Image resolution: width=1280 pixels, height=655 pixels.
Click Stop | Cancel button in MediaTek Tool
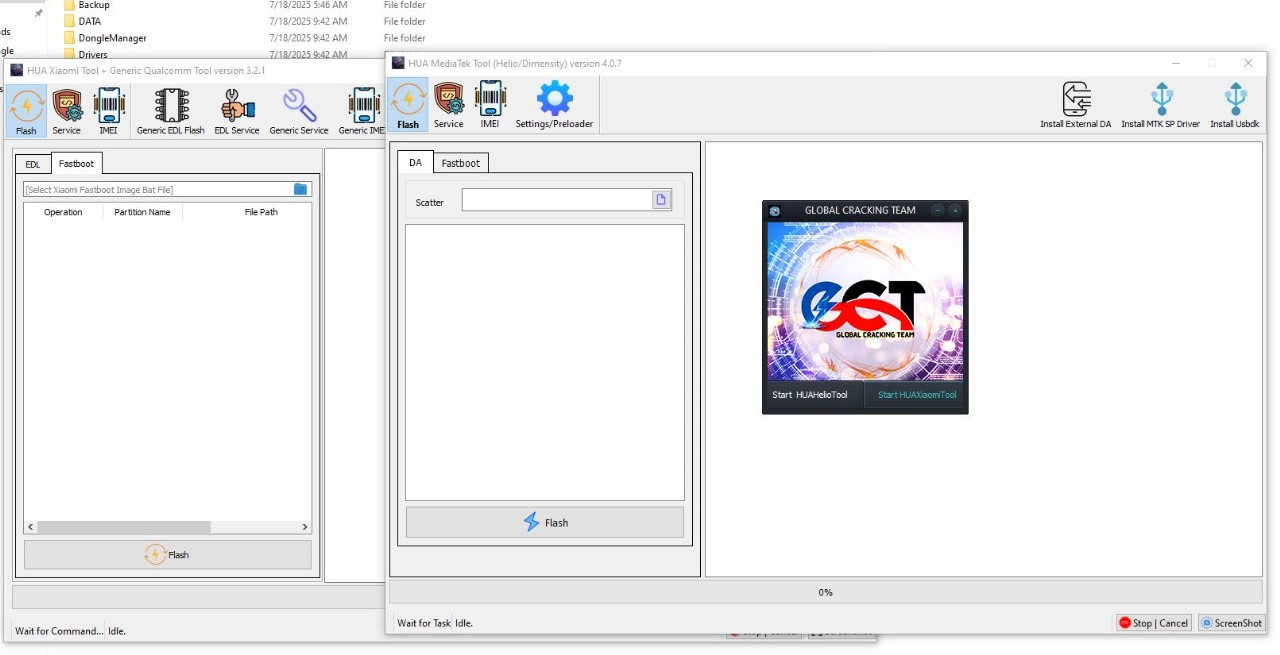click(x=1154, y=623)
